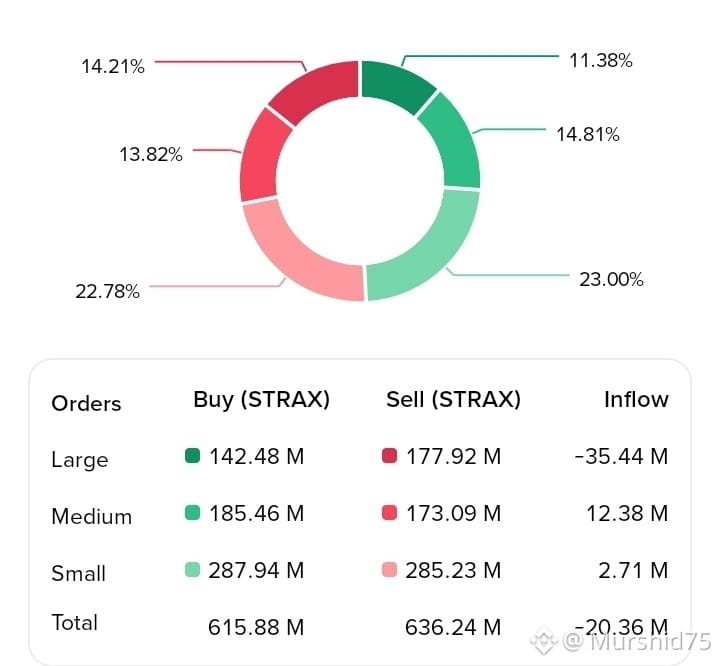The image size is (719, 666).
Task: Click the Orders column header
Action: coord(86,404)
